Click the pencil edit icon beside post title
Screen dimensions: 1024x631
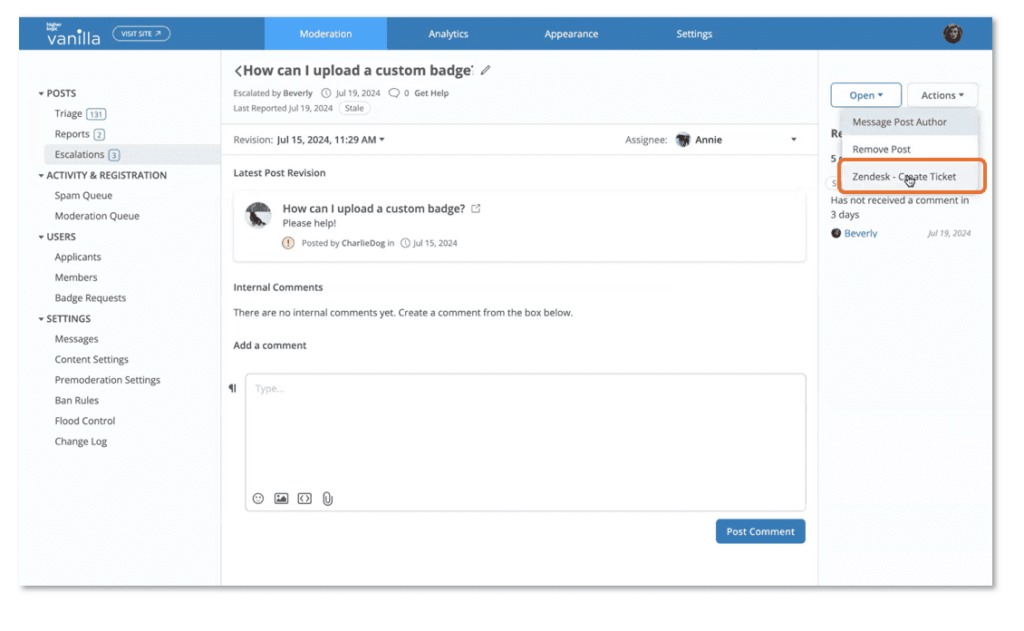pyautogui.click(x=486, y=71)
